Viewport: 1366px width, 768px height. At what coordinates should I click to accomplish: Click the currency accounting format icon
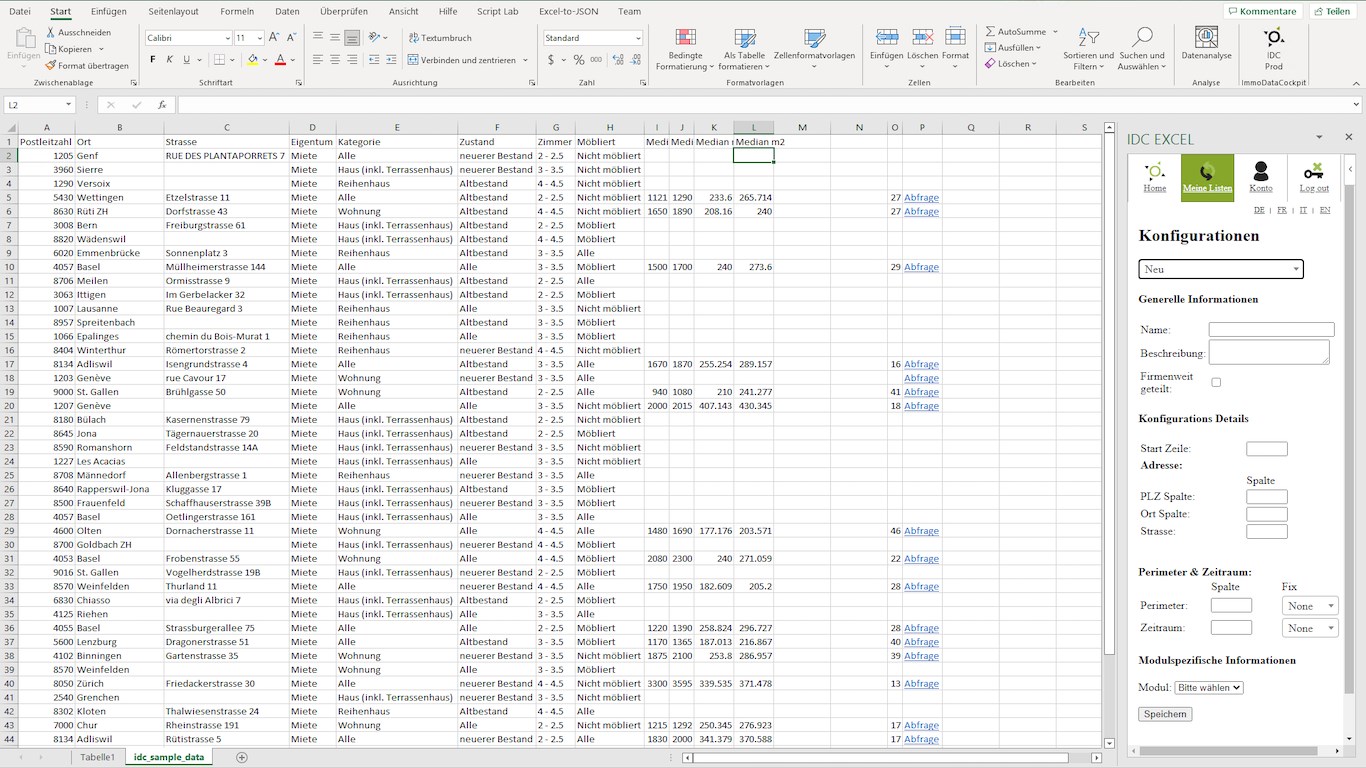coord(551,60)
